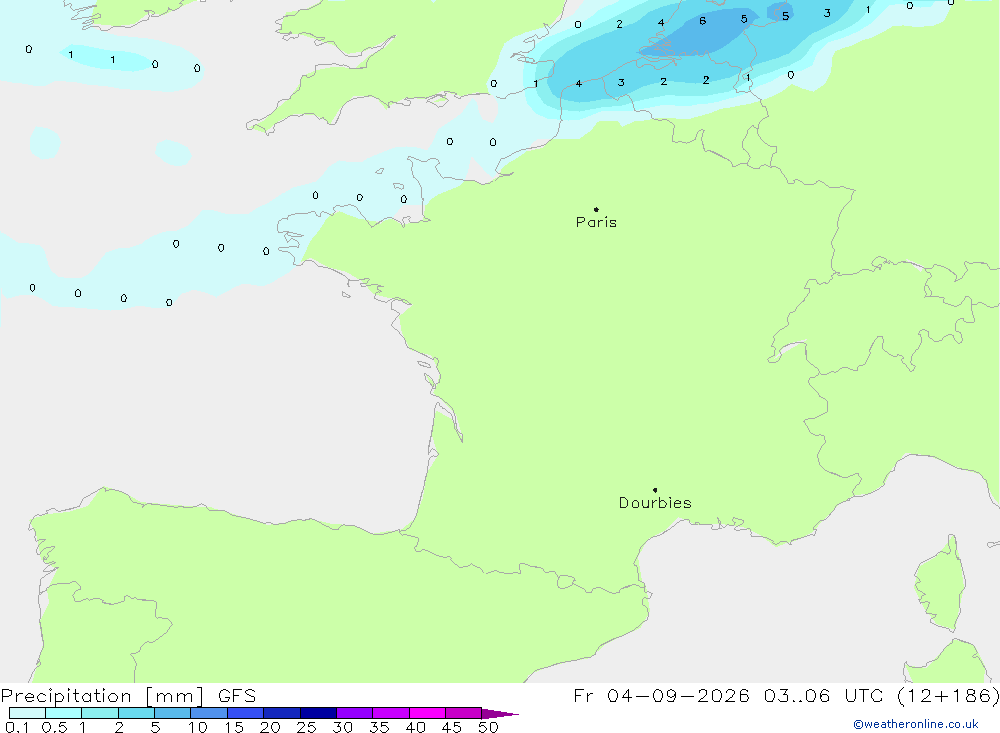The width and height of the screenshot is (1000, 733).
Task: Click the "Precipitation [mm] GFS" title
Action: 128,696
